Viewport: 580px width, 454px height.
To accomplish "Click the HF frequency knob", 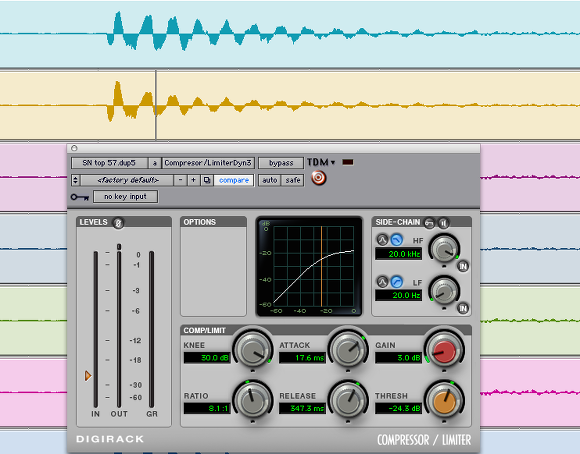I will pos(444,250).
